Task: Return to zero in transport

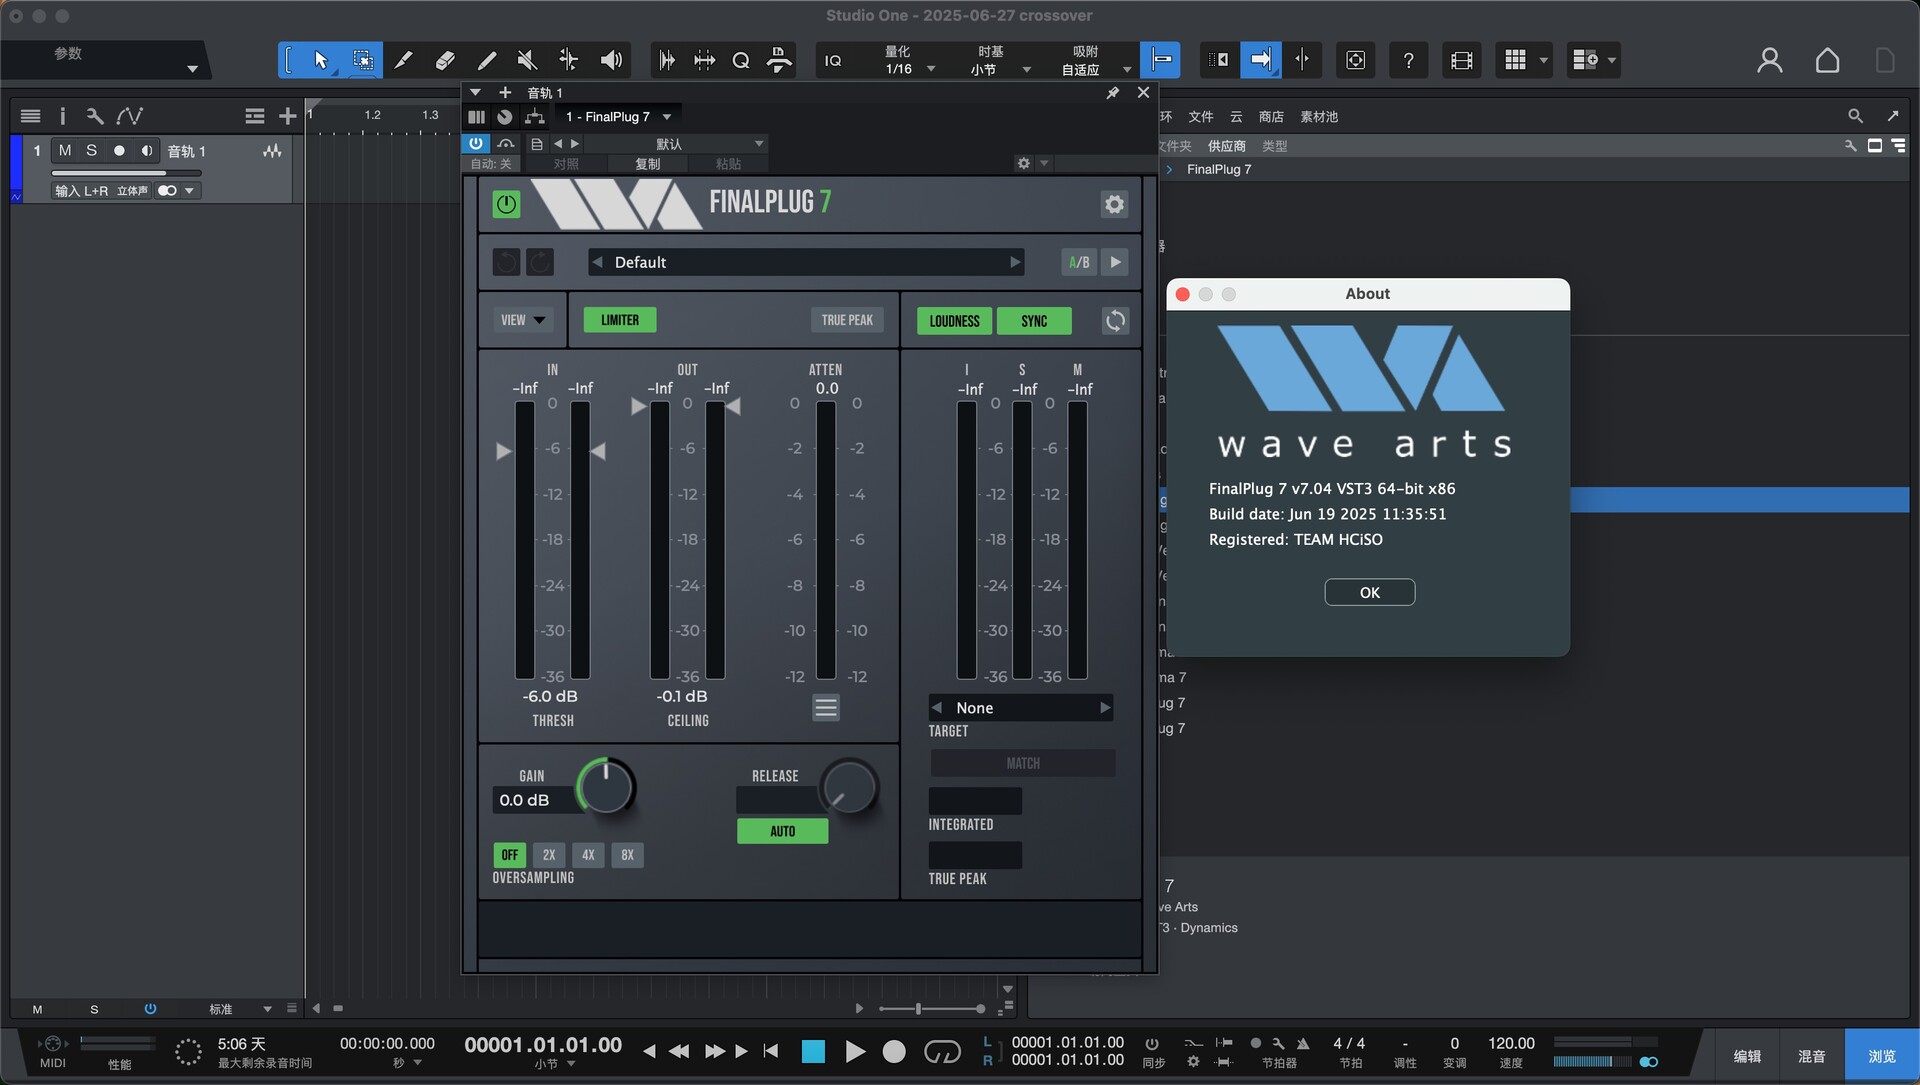Action: 770,1051
